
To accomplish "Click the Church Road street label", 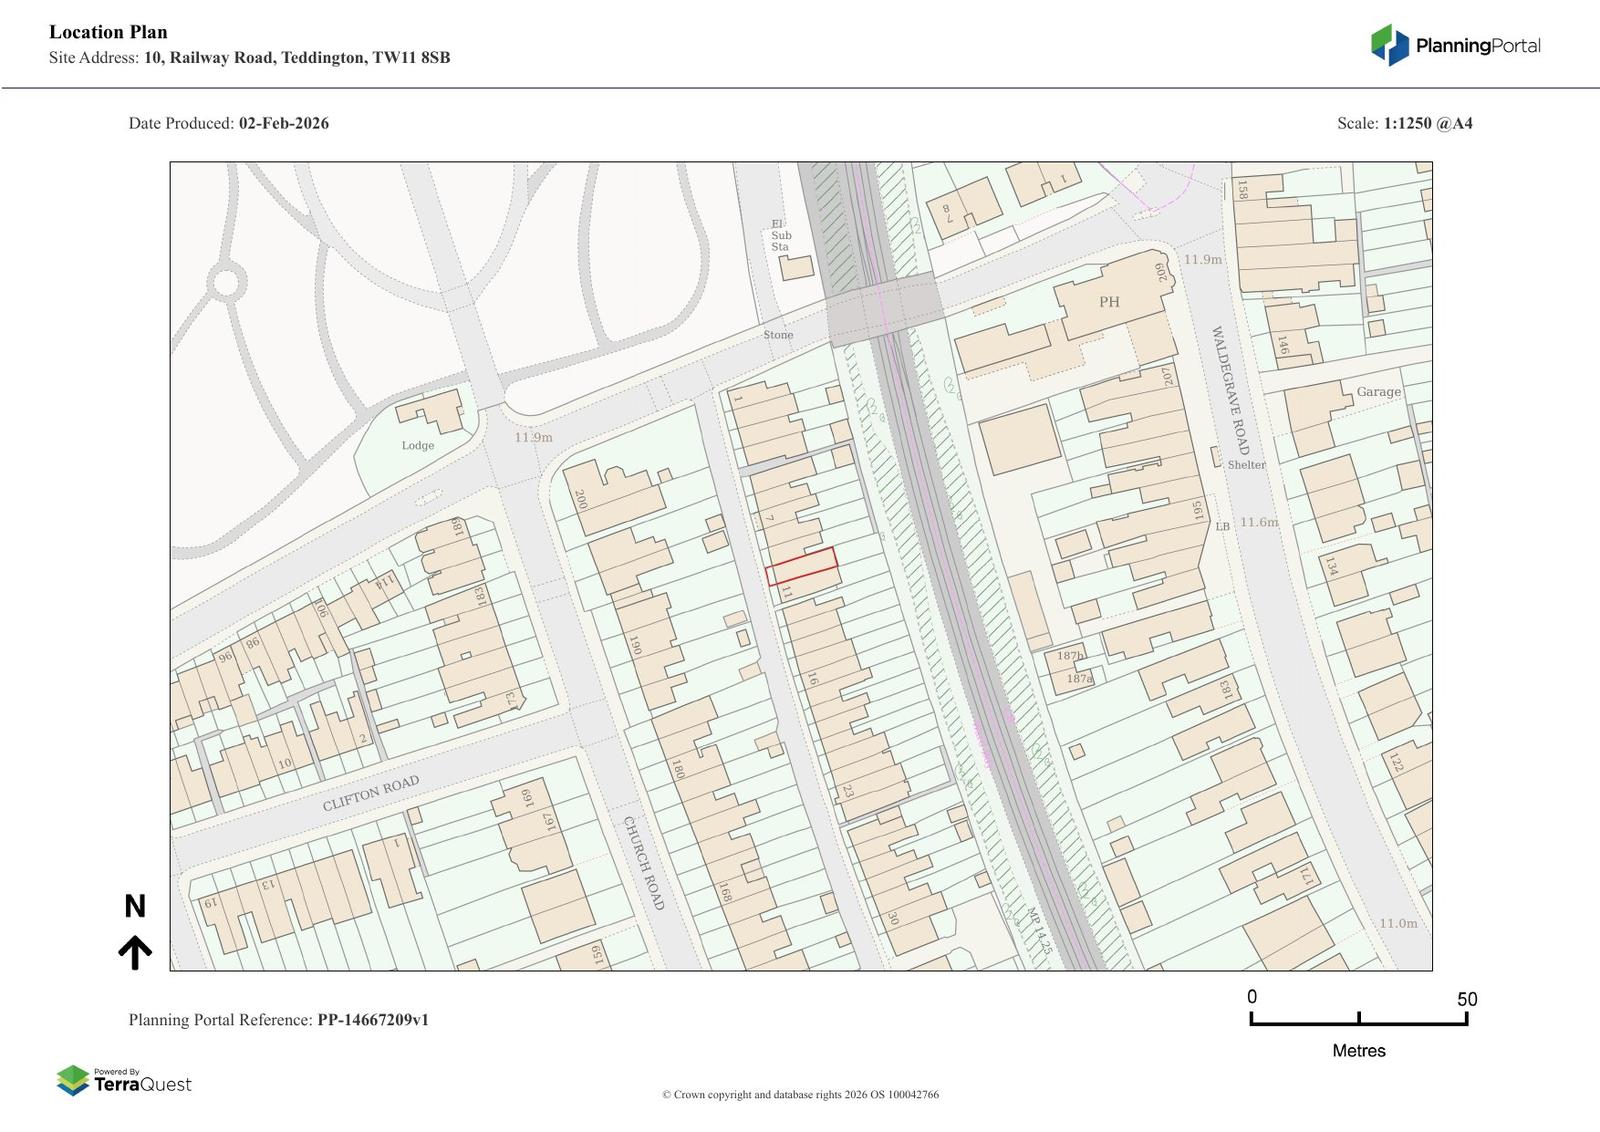I will (x=644, y=863).
